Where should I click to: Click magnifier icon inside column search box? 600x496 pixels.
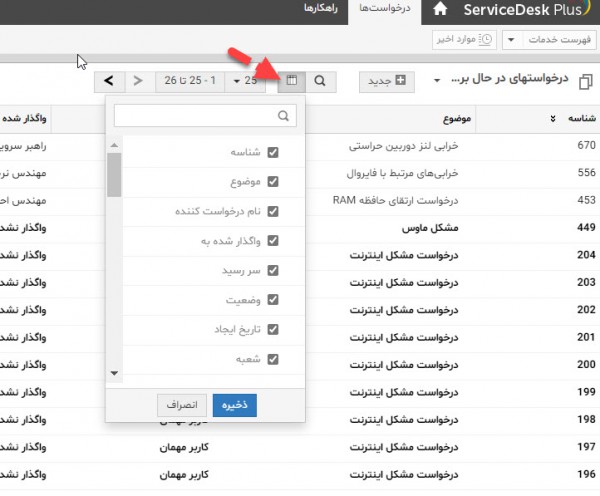coord(283,116)
